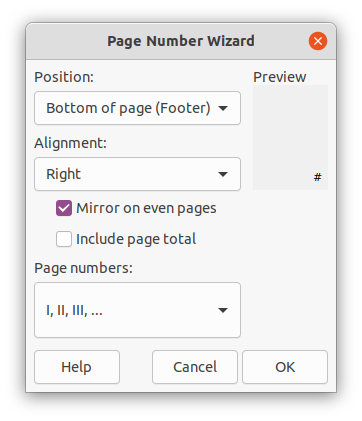Open the 'I, II, III, ...' number format list
The height and width of the screenshot is (421, 362).
[137, 310]
